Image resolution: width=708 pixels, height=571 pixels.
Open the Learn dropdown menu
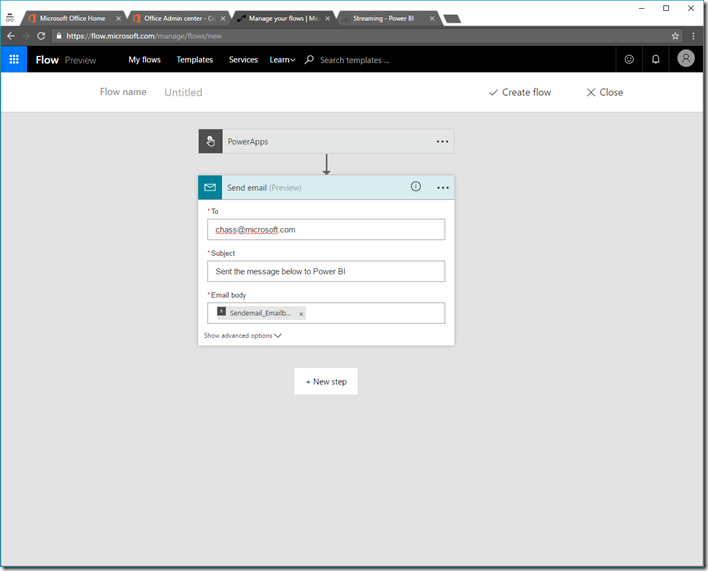tap(282, 60)
